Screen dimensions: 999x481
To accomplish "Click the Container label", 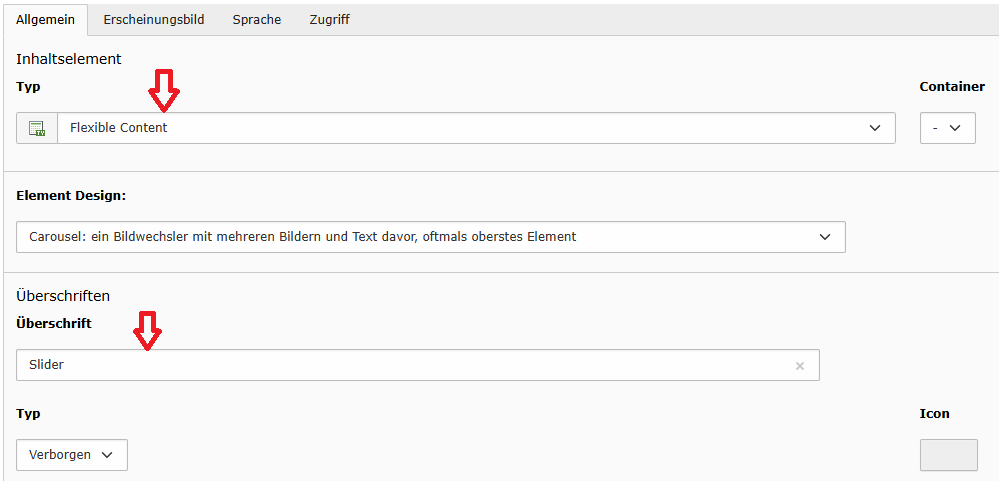I will point(952,87).
